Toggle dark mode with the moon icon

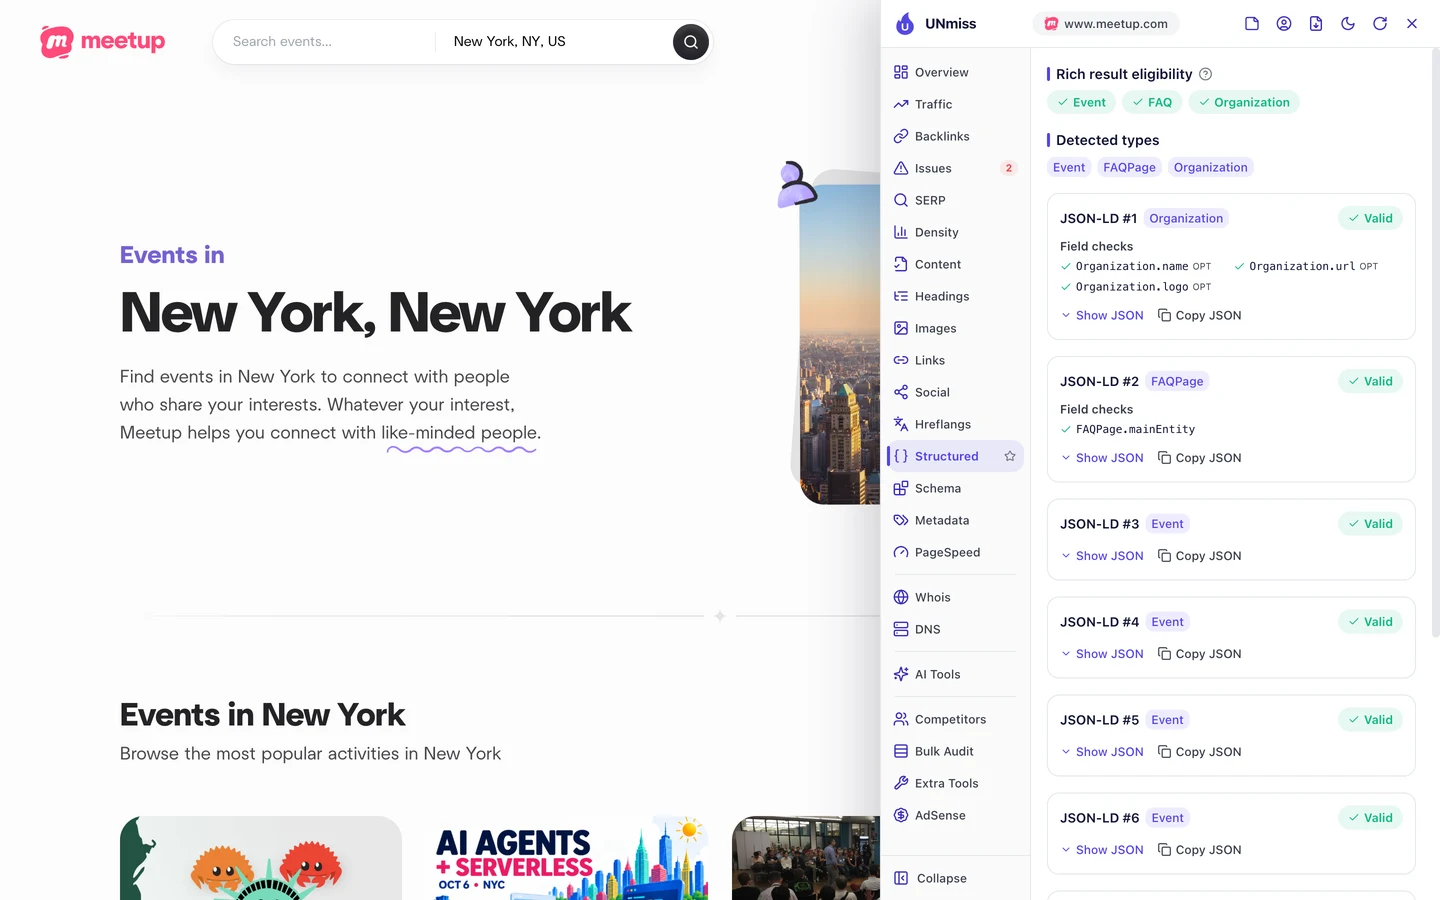pos(1348,24)
